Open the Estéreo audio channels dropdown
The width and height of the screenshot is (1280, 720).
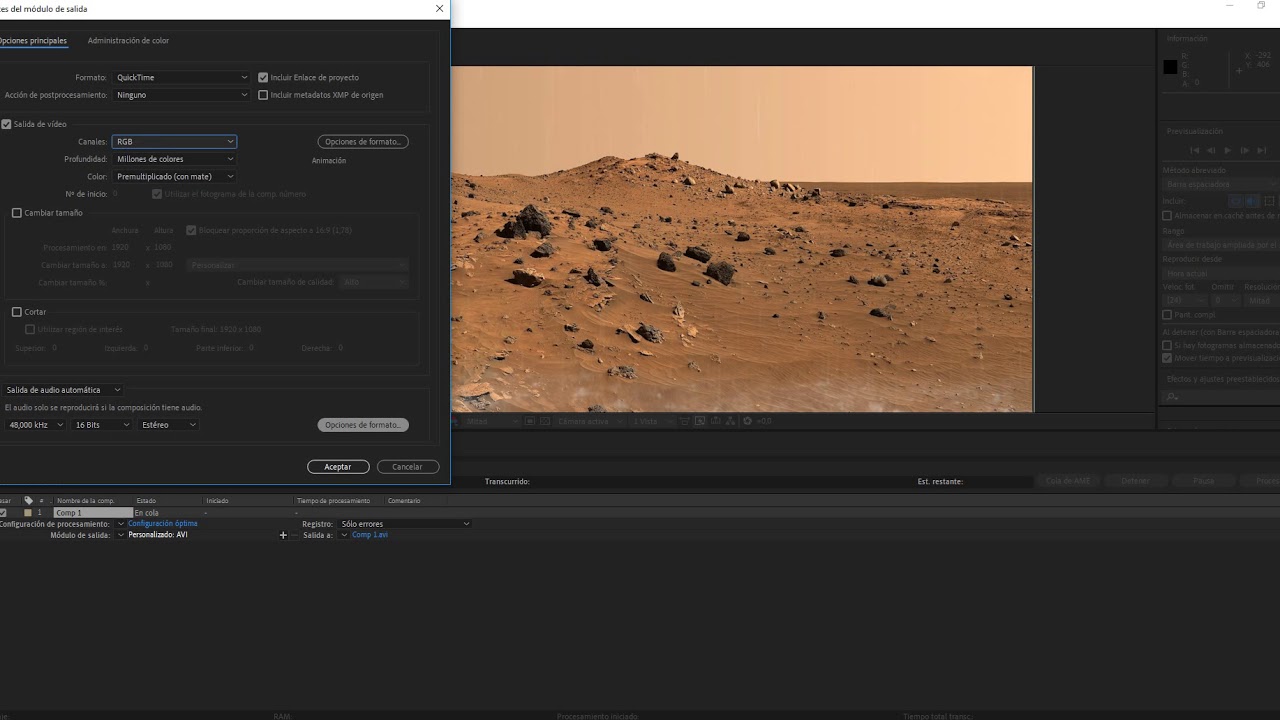168,425
